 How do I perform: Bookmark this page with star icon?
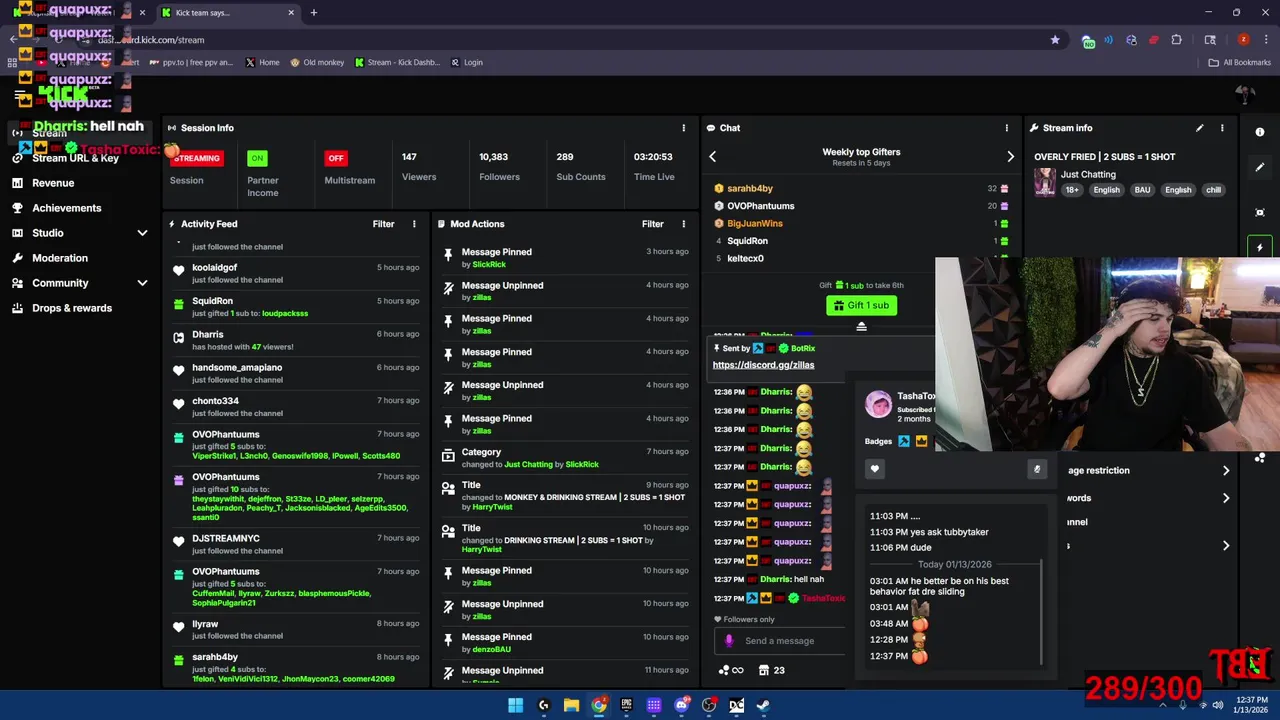click(1055, 40)
